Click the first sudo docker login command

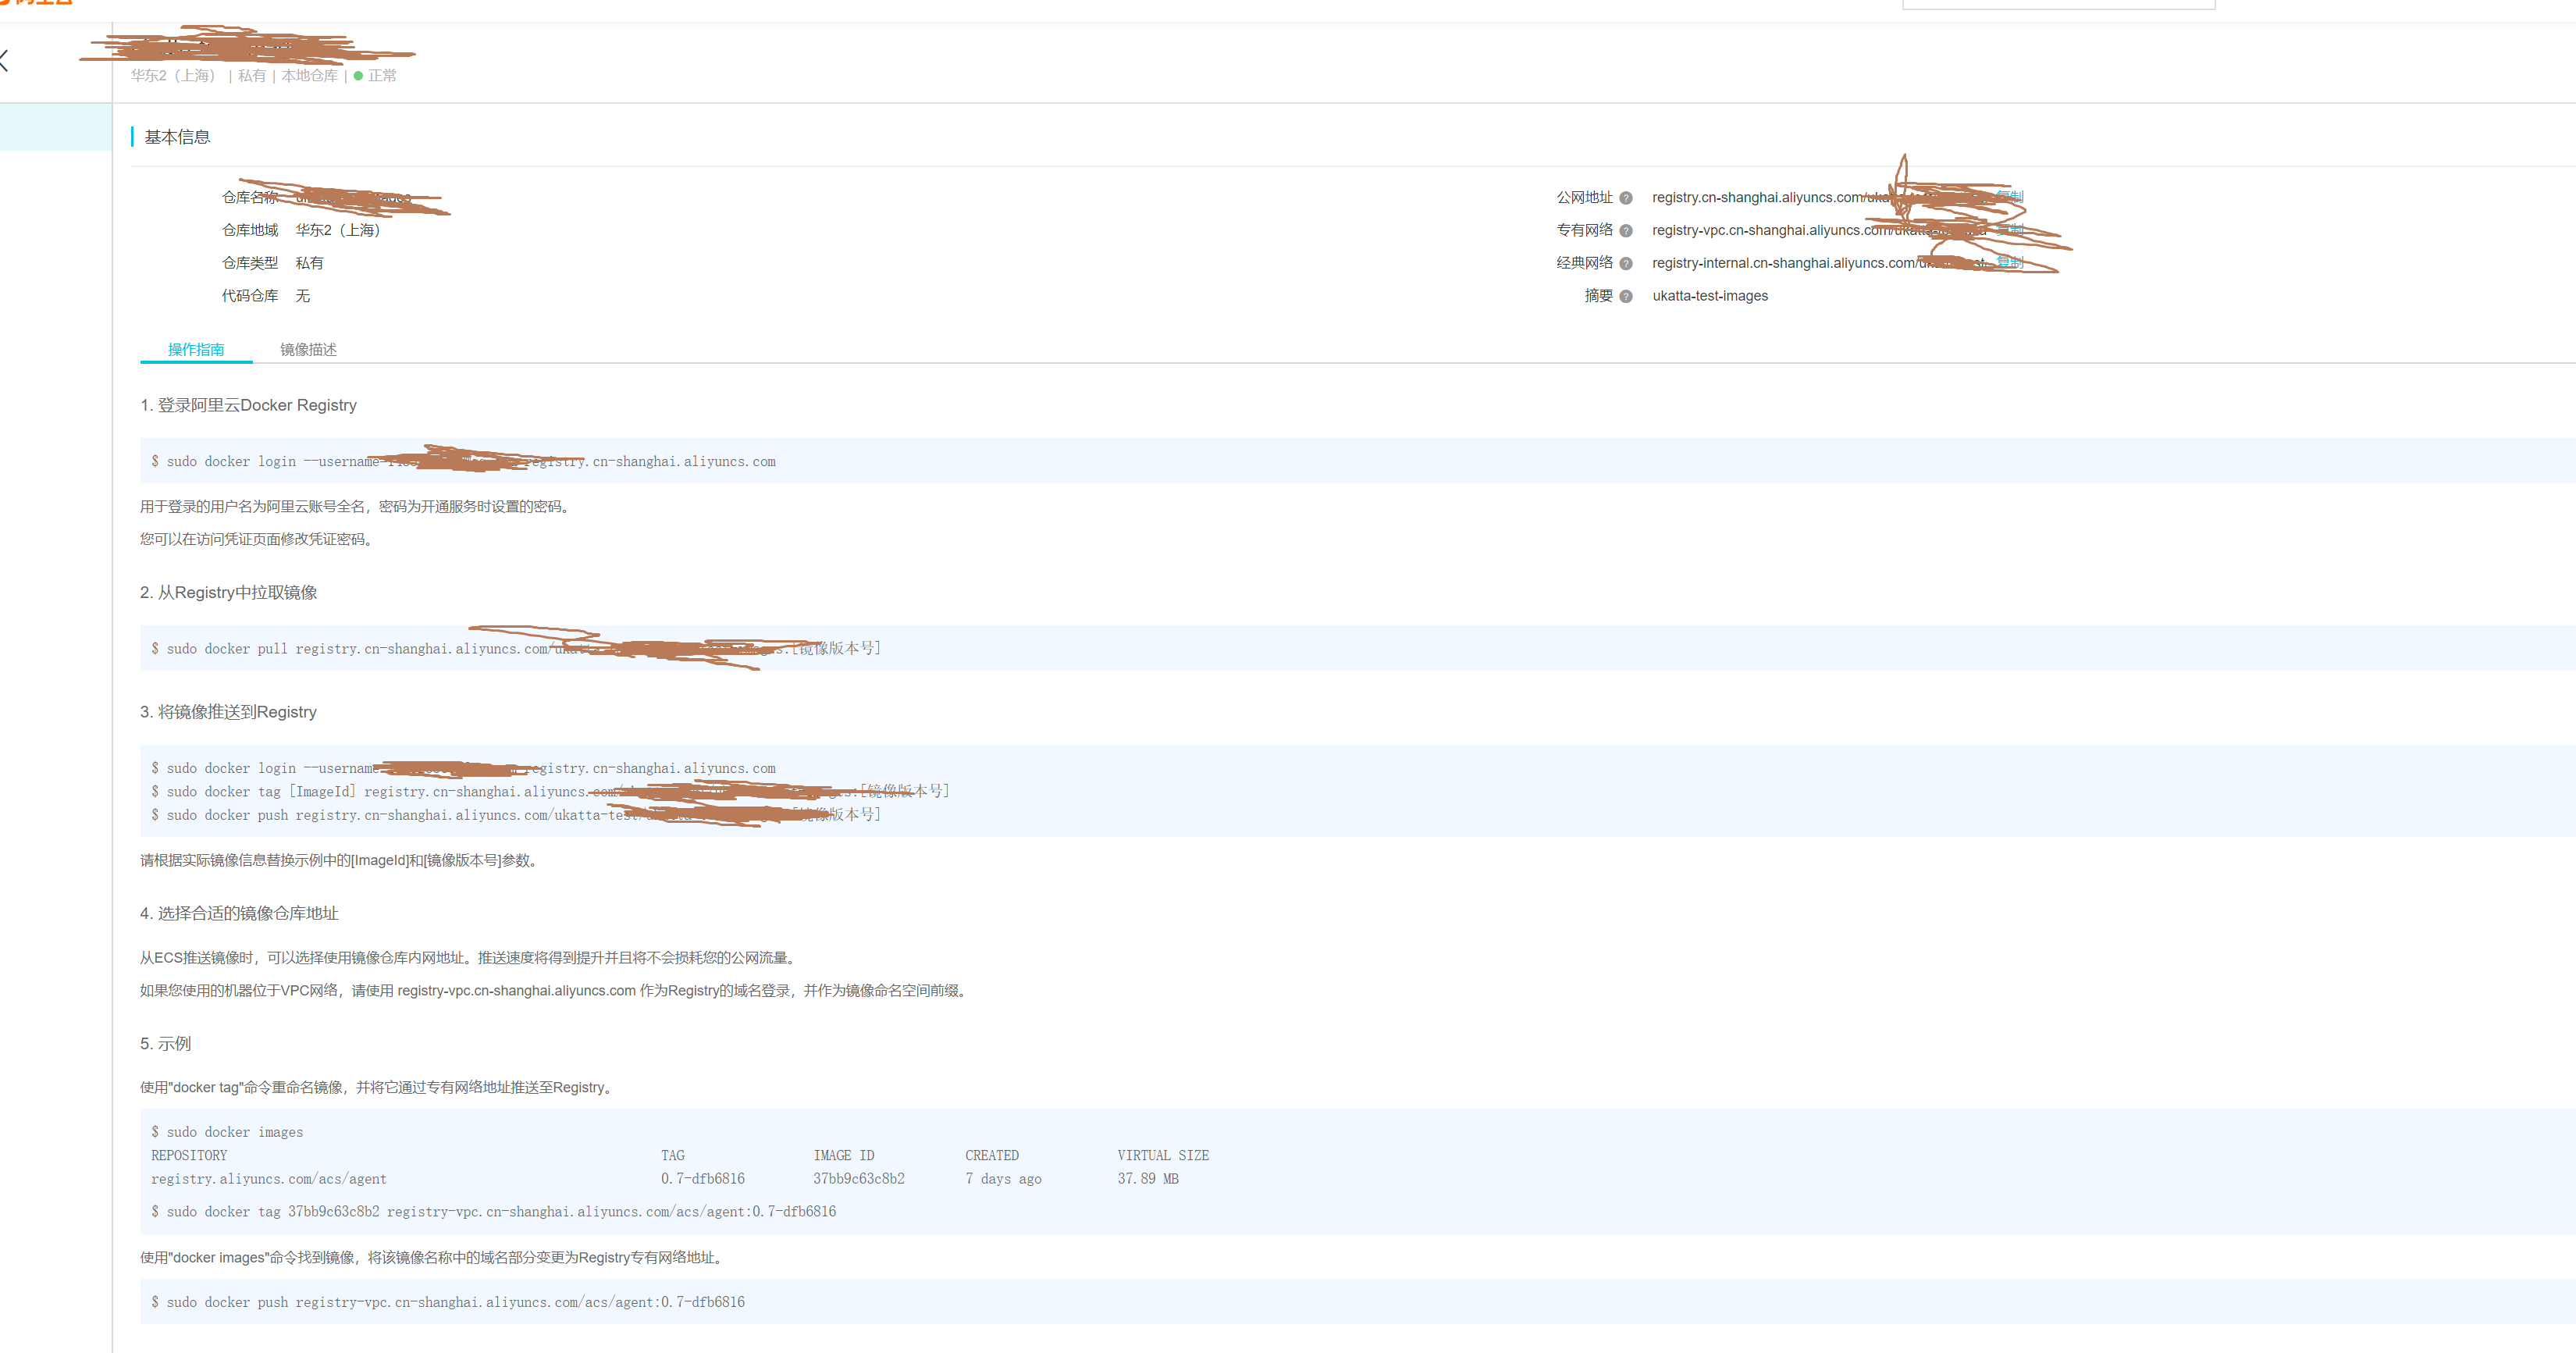[463, 461]
